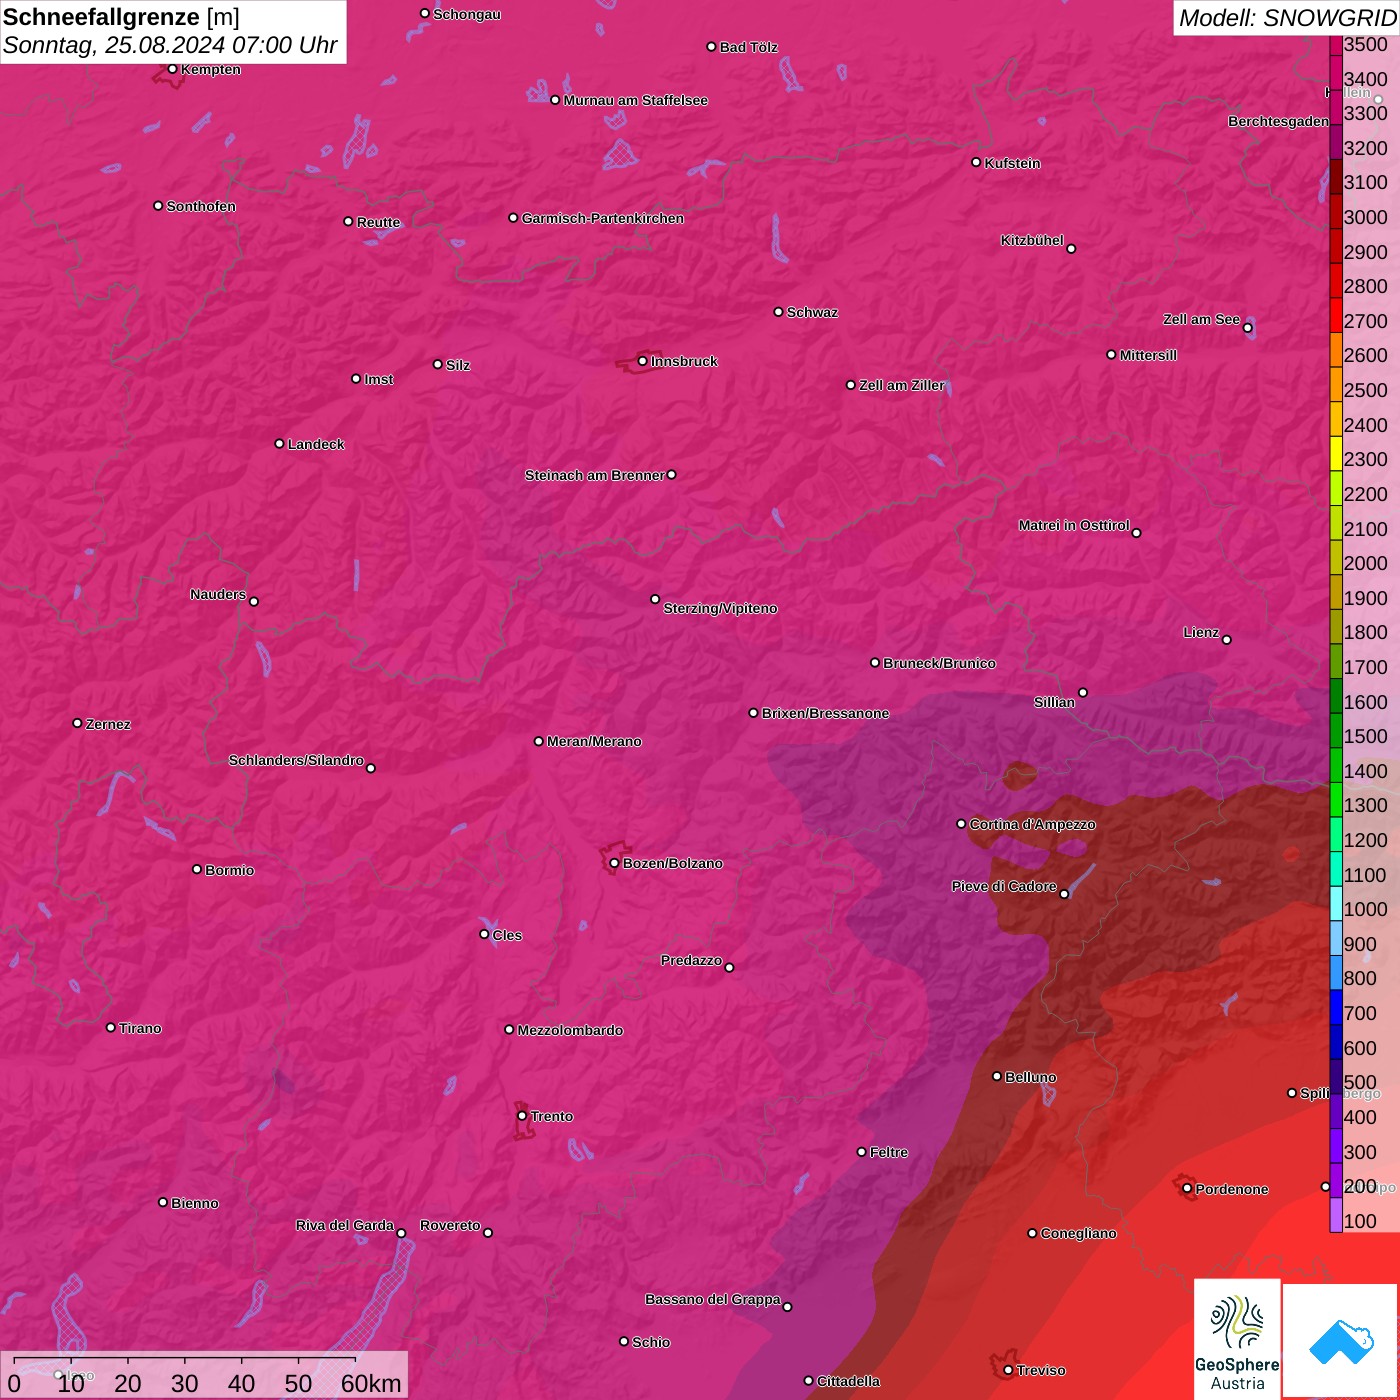
Task: Click the 'Riva del Garda' label
Action: [x=345, y=1225]
